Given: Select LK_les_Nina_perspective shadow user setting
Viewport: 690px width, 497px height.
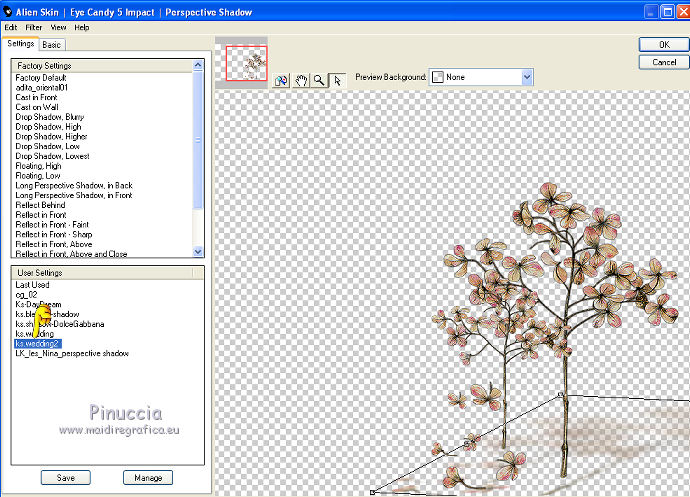Looking at the screenshot, I should pyautogui.click(x=72, y=353).
